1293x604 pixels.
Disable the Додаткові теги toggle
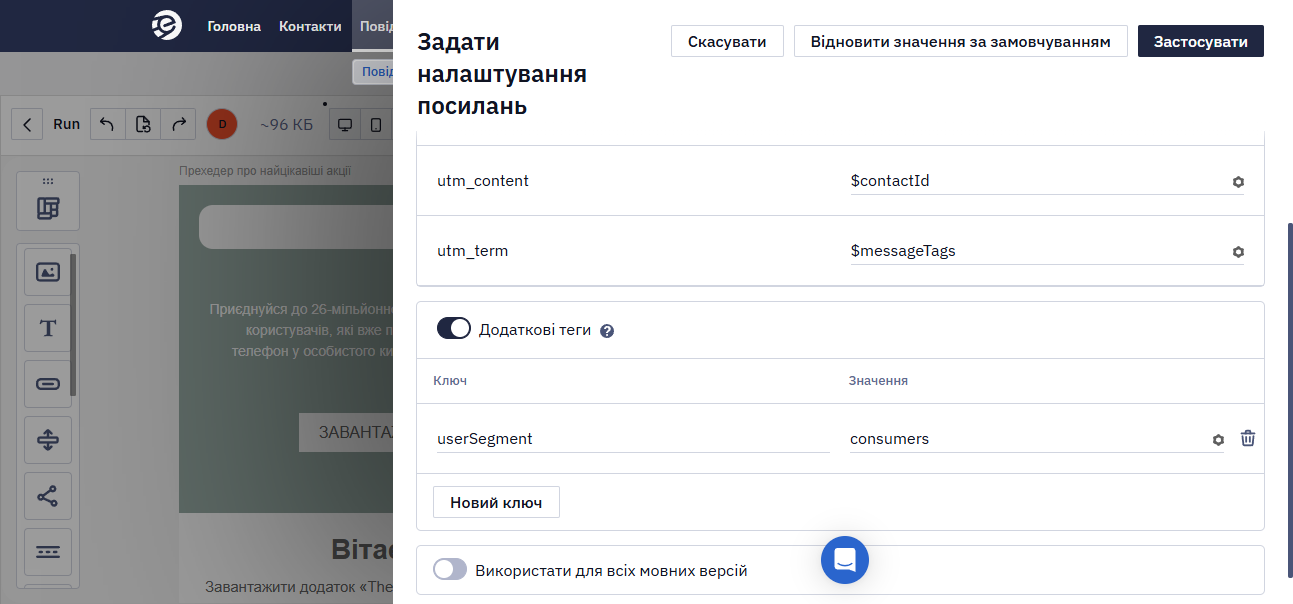click(454, 328)
